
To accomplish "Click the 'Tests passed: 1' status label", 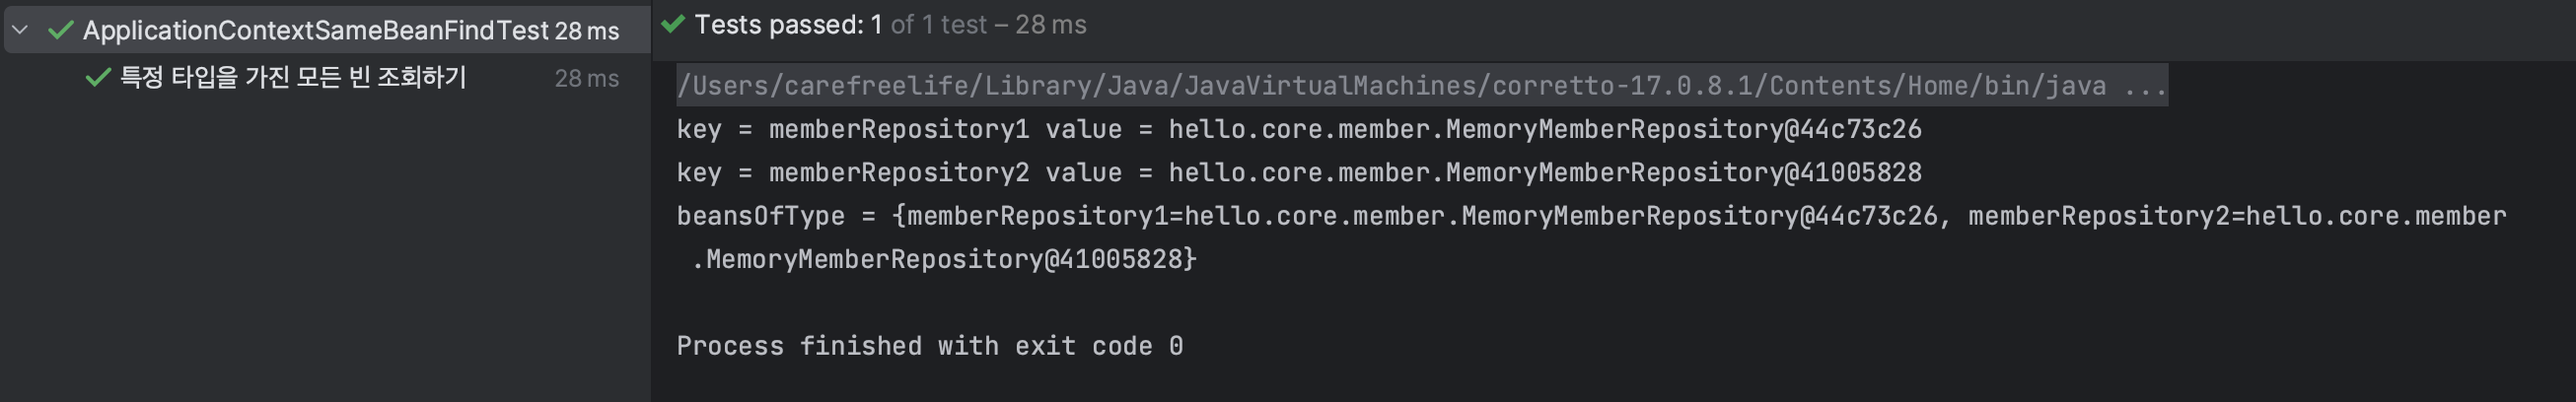I will pyautogui.click(x=788, y=25).
